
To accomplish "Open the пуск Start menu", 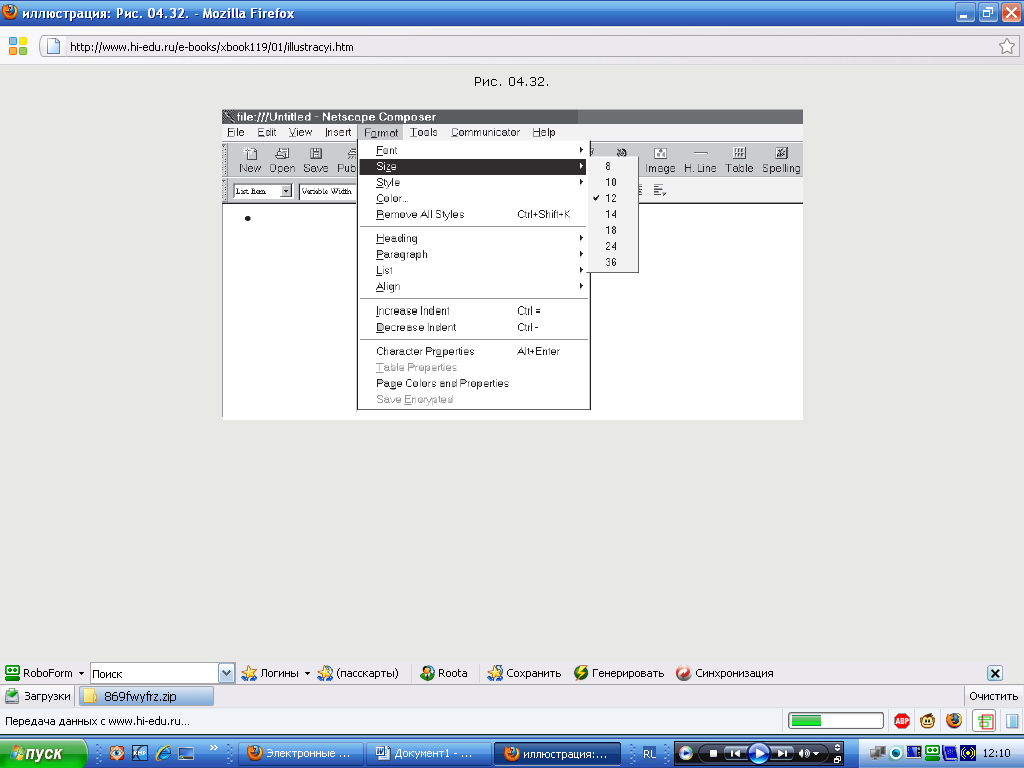I will [x=43, y=754].
